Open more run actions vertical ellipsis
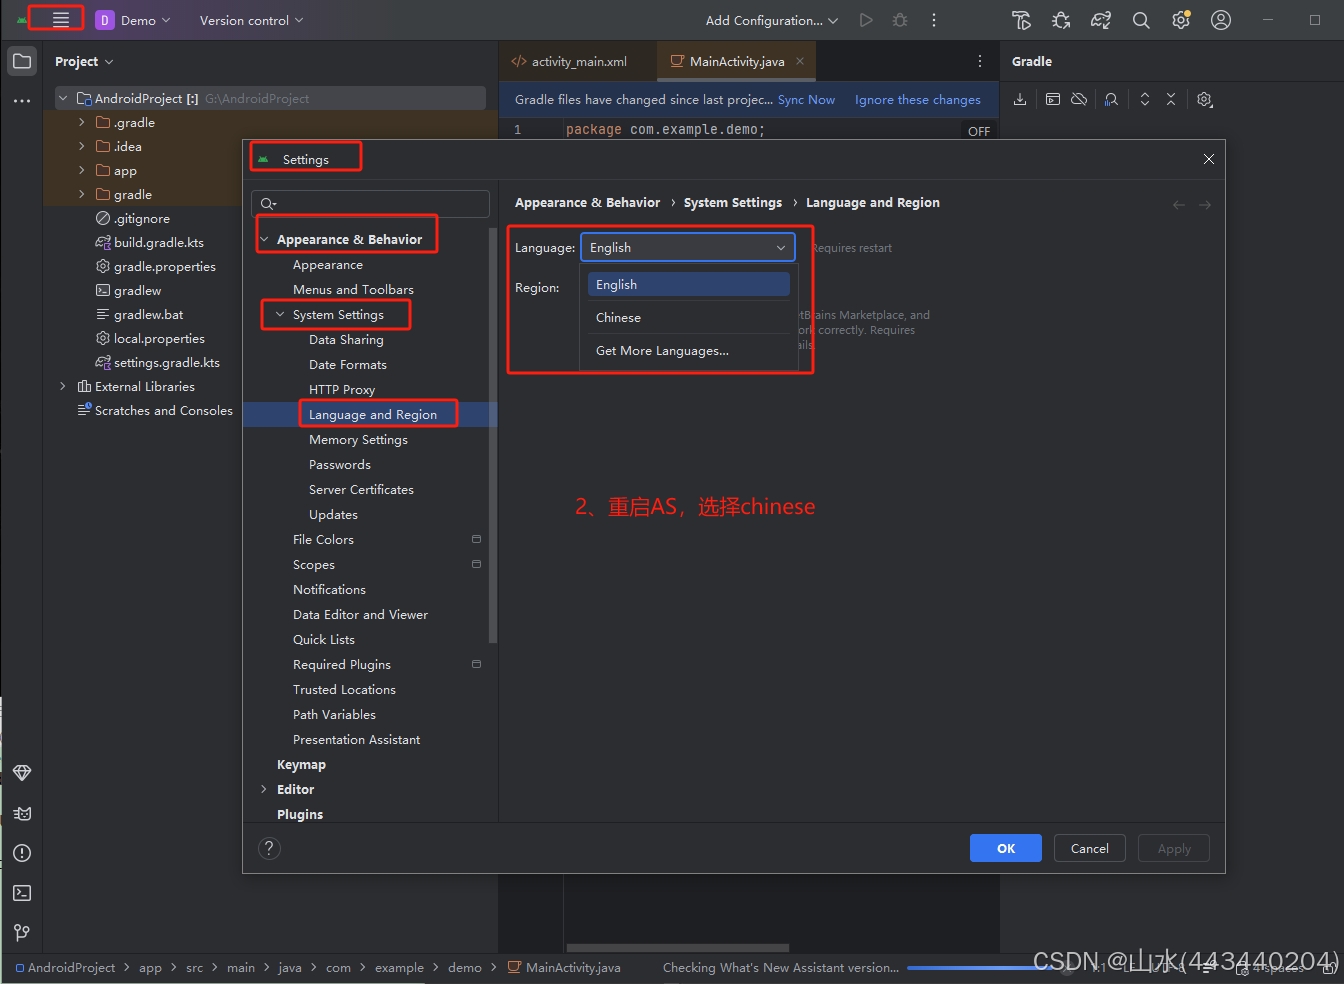Screen dimensions: 1344x984 pyautogui.click(x=934, y=20)
